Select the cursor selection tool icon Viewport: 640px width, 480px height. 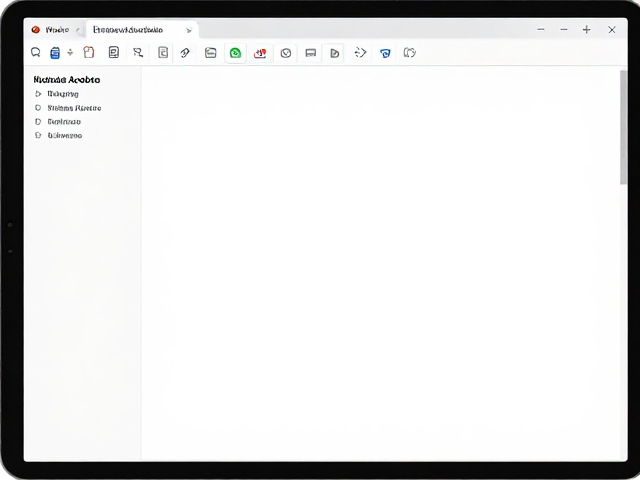(x=138, y=52)
